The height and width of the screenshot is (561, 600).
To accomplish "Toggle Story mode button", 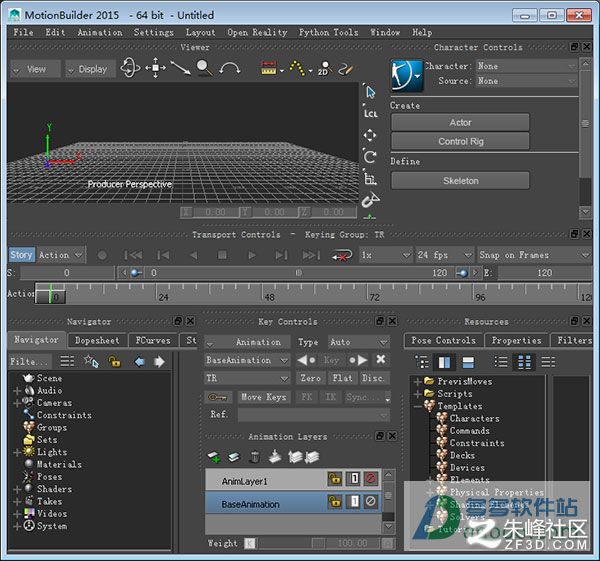I will point(21,255).
